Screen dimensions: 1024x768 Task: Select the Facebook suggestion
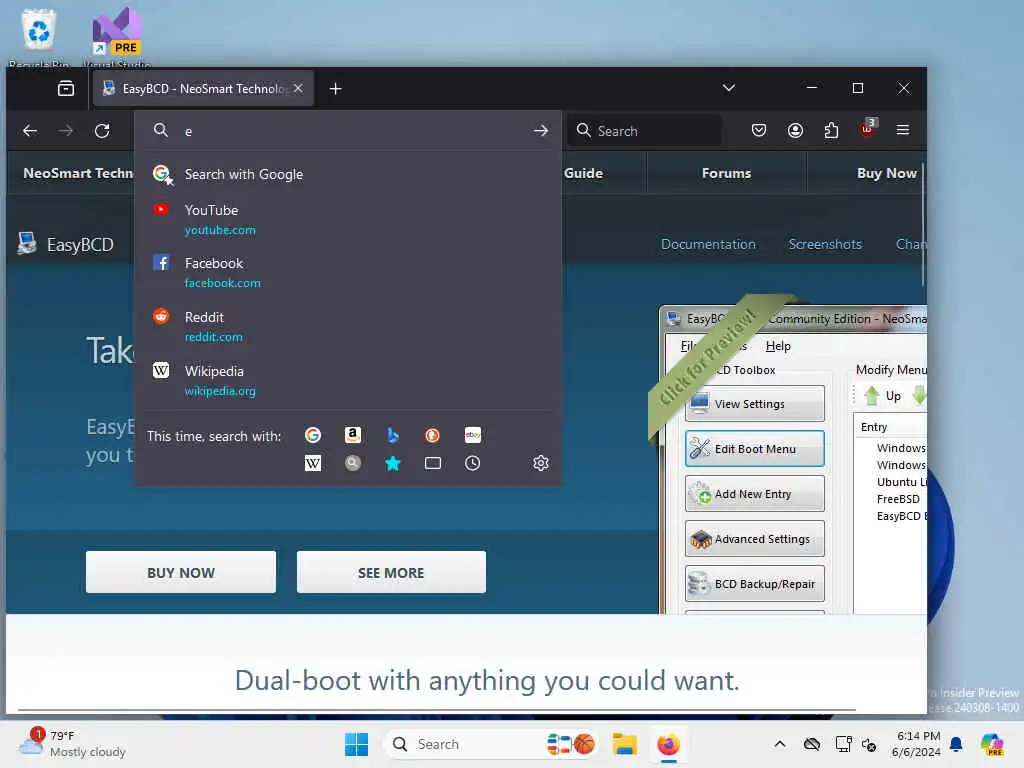click(347, 273)
